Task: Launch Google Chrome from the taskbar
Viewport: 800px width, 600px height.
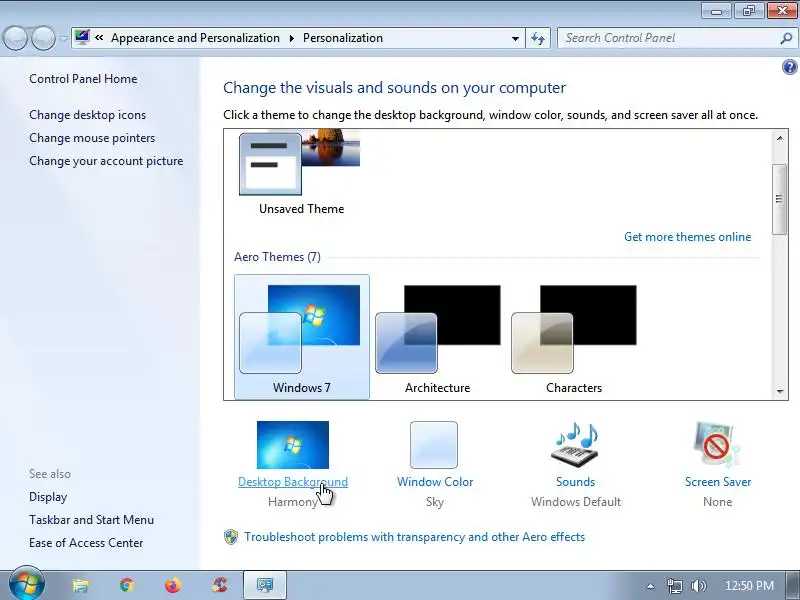Action: 127,585
